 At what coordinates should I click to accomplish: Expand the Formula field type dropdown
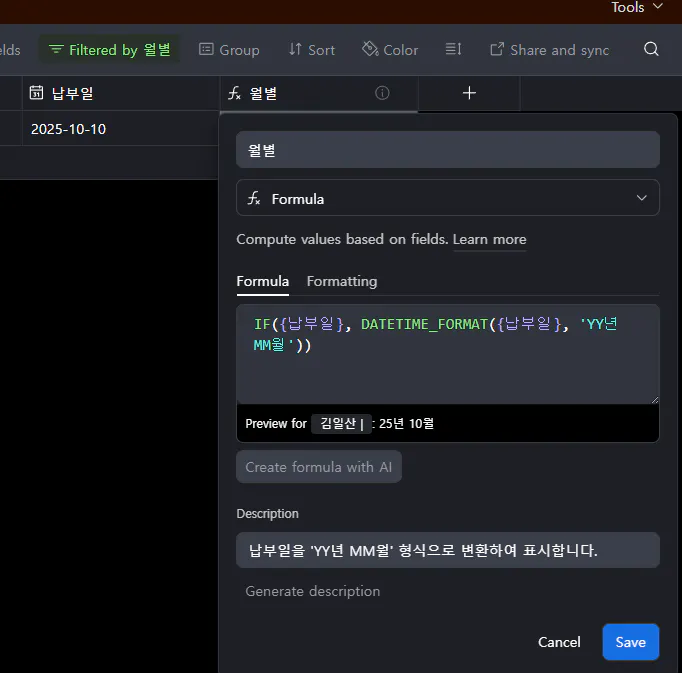(448, 198)
